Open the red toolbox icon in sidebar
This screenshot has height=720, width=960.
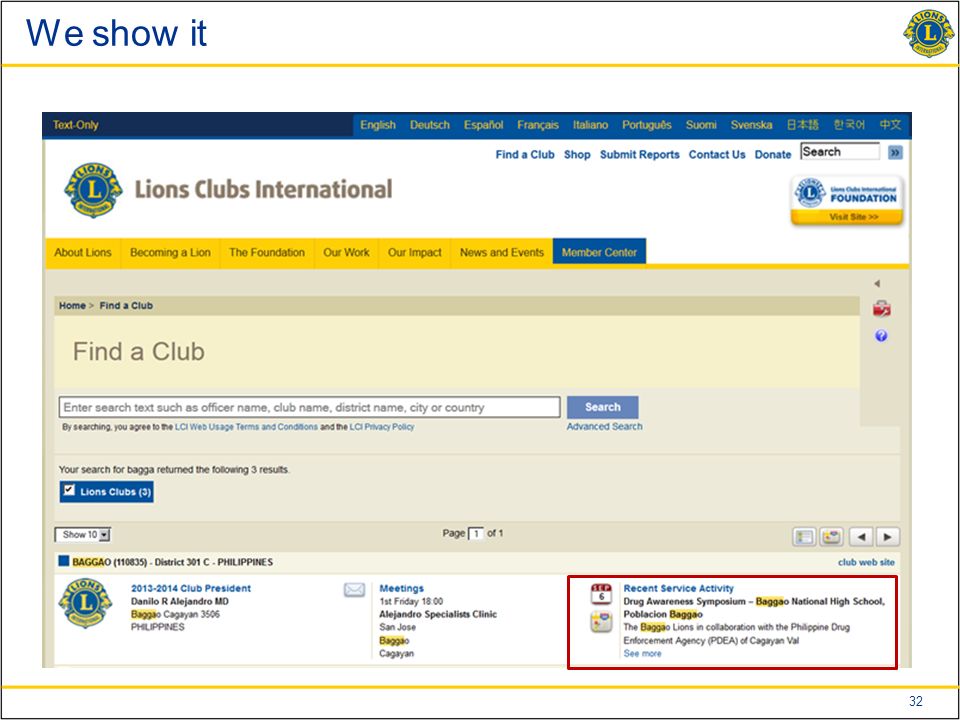pos(881,309)
